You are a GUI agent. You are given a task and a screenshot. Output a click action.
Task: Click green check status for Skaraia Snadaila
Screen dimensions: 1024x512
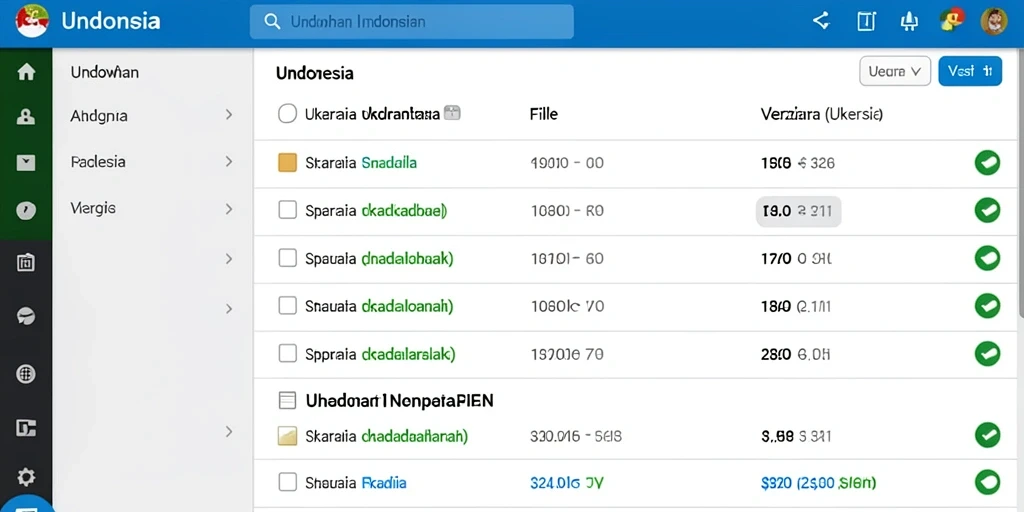coord(987,163)
